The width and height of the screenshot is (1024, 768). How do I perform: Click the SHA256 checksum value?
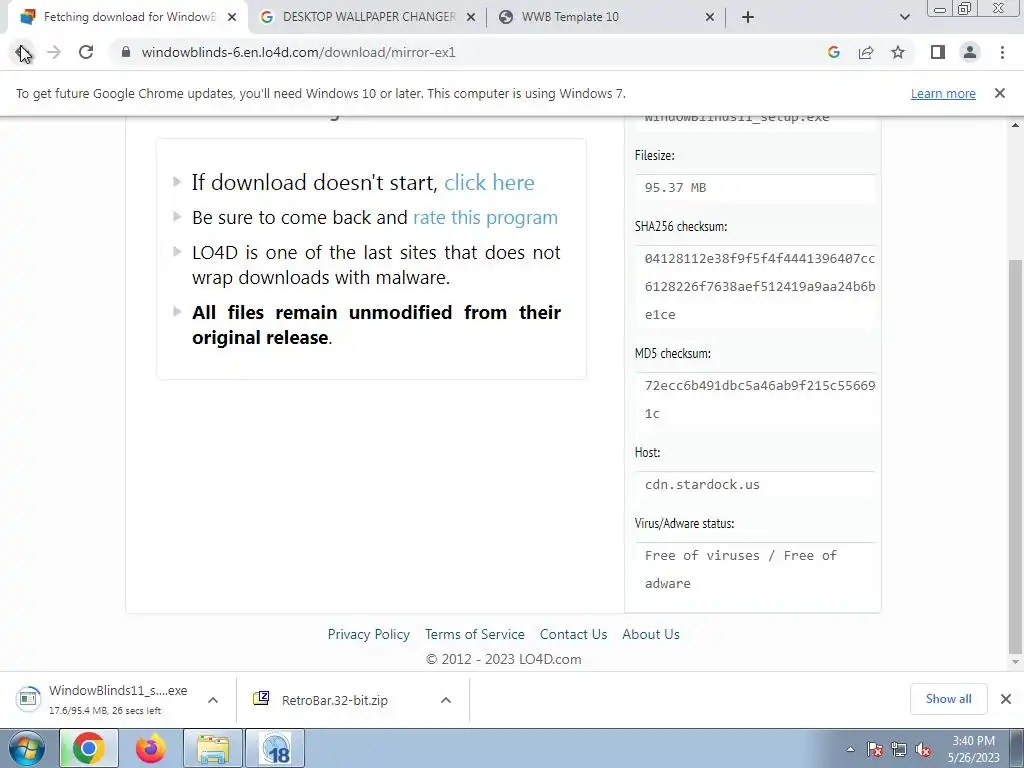[x=760, y=286]
